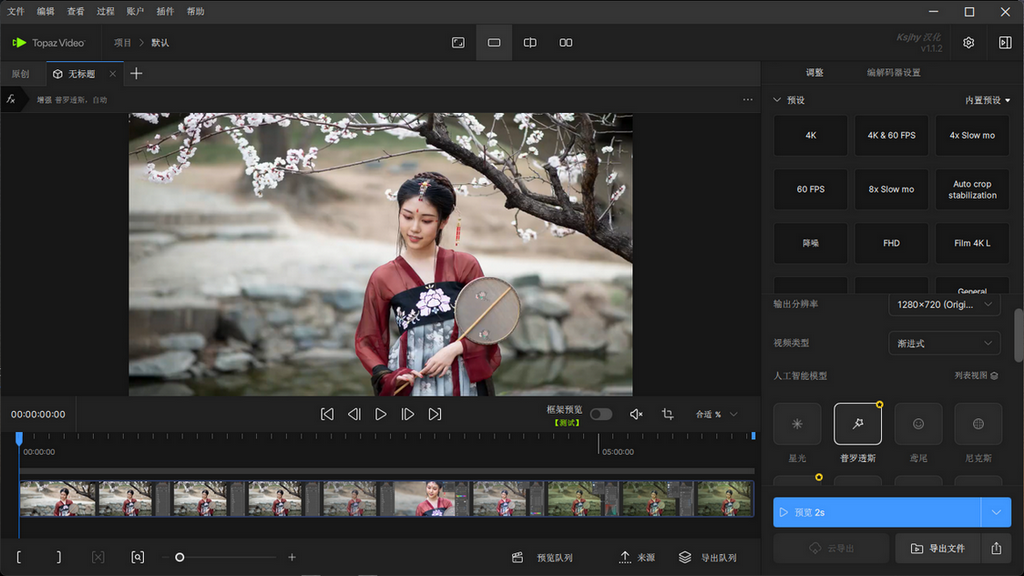Expand the 视频类型 dropdown
The height and width of the screenshot is (576, 1024).
click(944, 343)
